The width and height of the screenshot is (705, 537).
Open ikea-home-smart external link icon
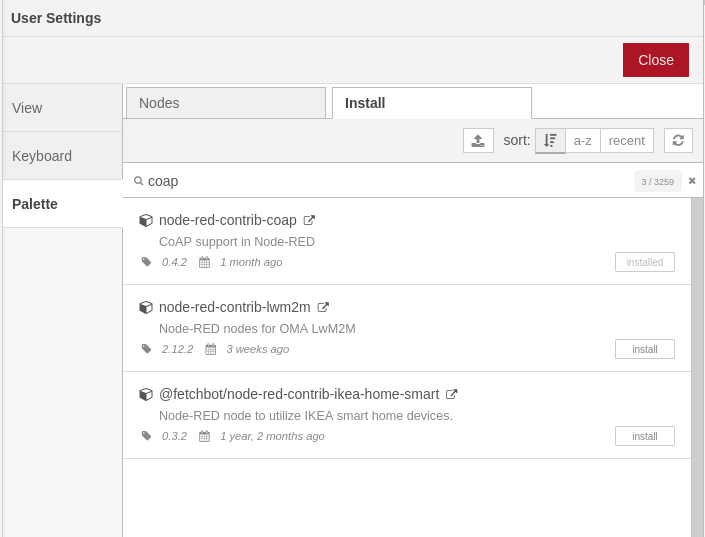451,394
